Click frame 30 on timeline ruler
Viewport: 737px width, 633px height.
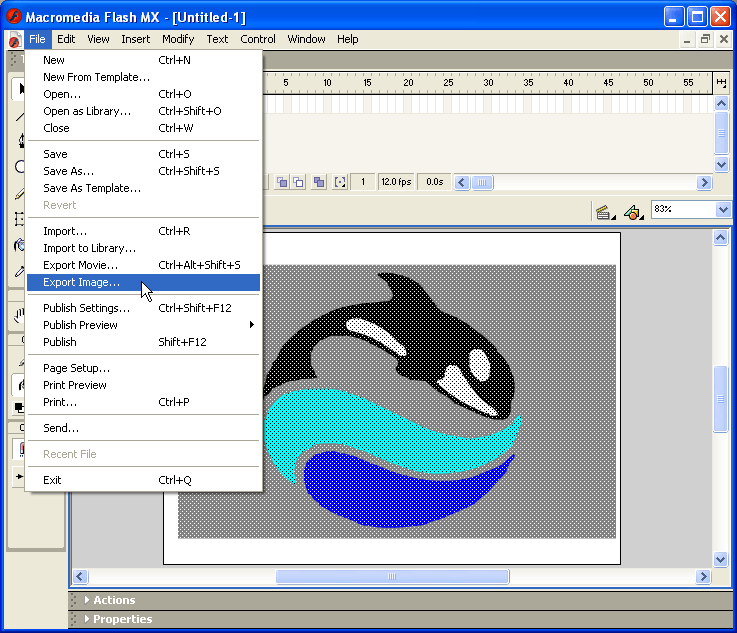pyautogui.click(x=488, y=83)
